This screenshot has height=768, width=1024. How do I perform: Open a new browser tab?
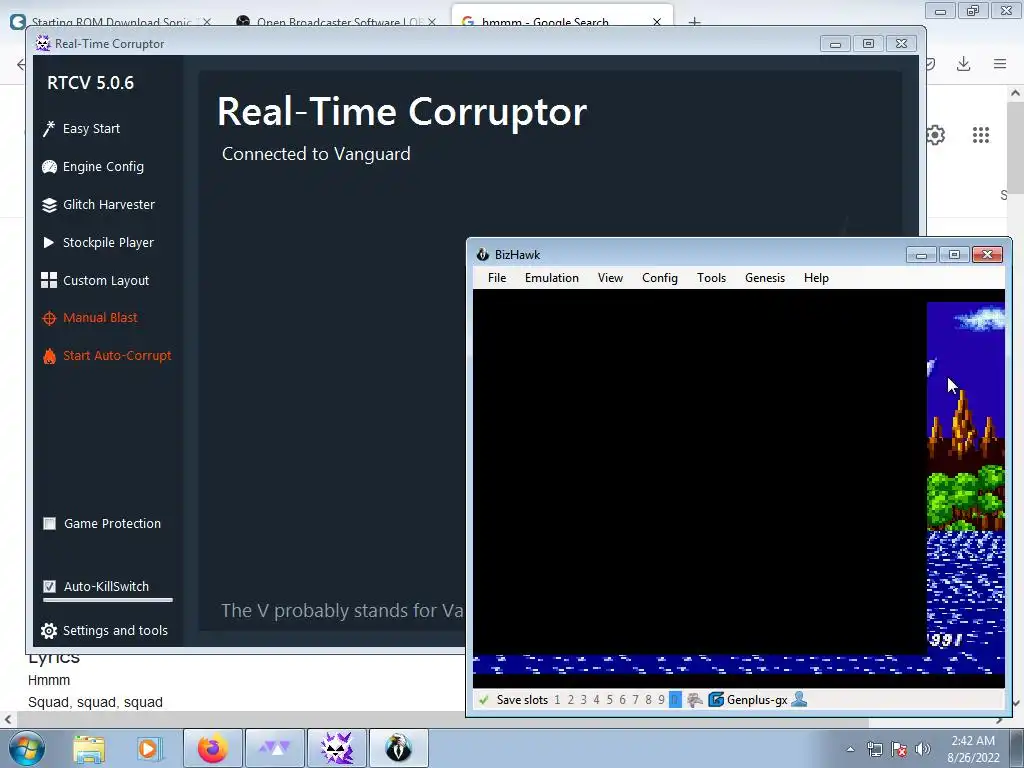pyautogui.click(x=694, y=22)
